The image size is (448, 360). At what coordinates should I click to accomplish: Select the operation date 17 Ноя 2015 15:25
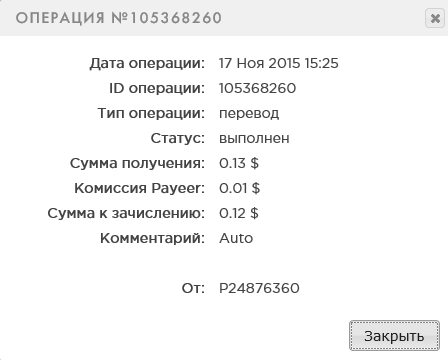pos(279,63)
